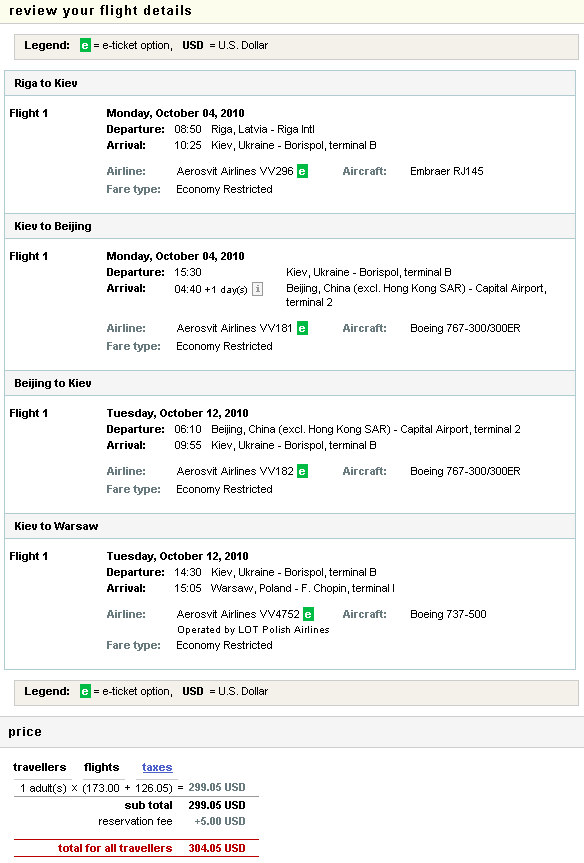Viewport: 584px width, 863px height.
Task: Click the Operated by LOT Polish Airlines note
Action: pos(253,630)
